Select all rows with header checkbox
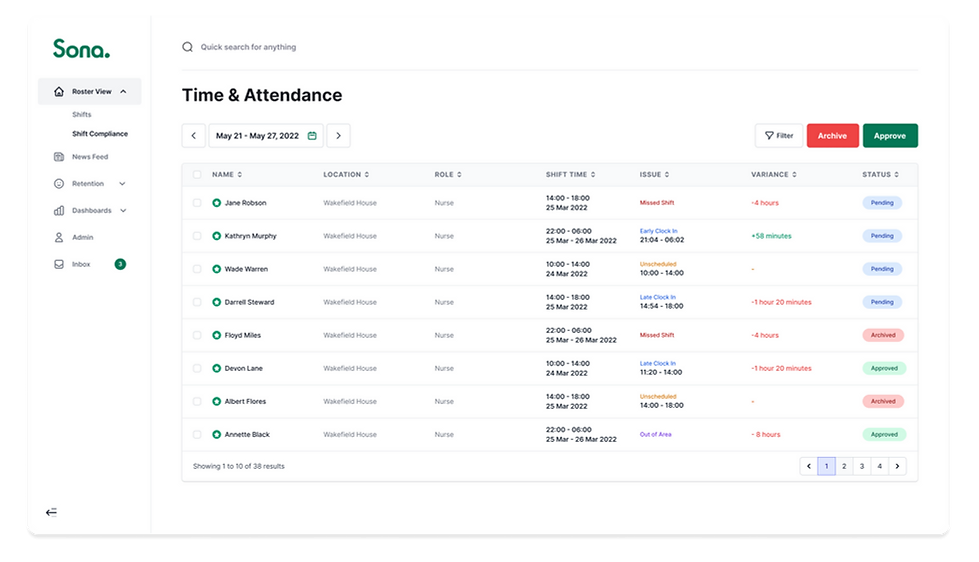 coord(197,175)
